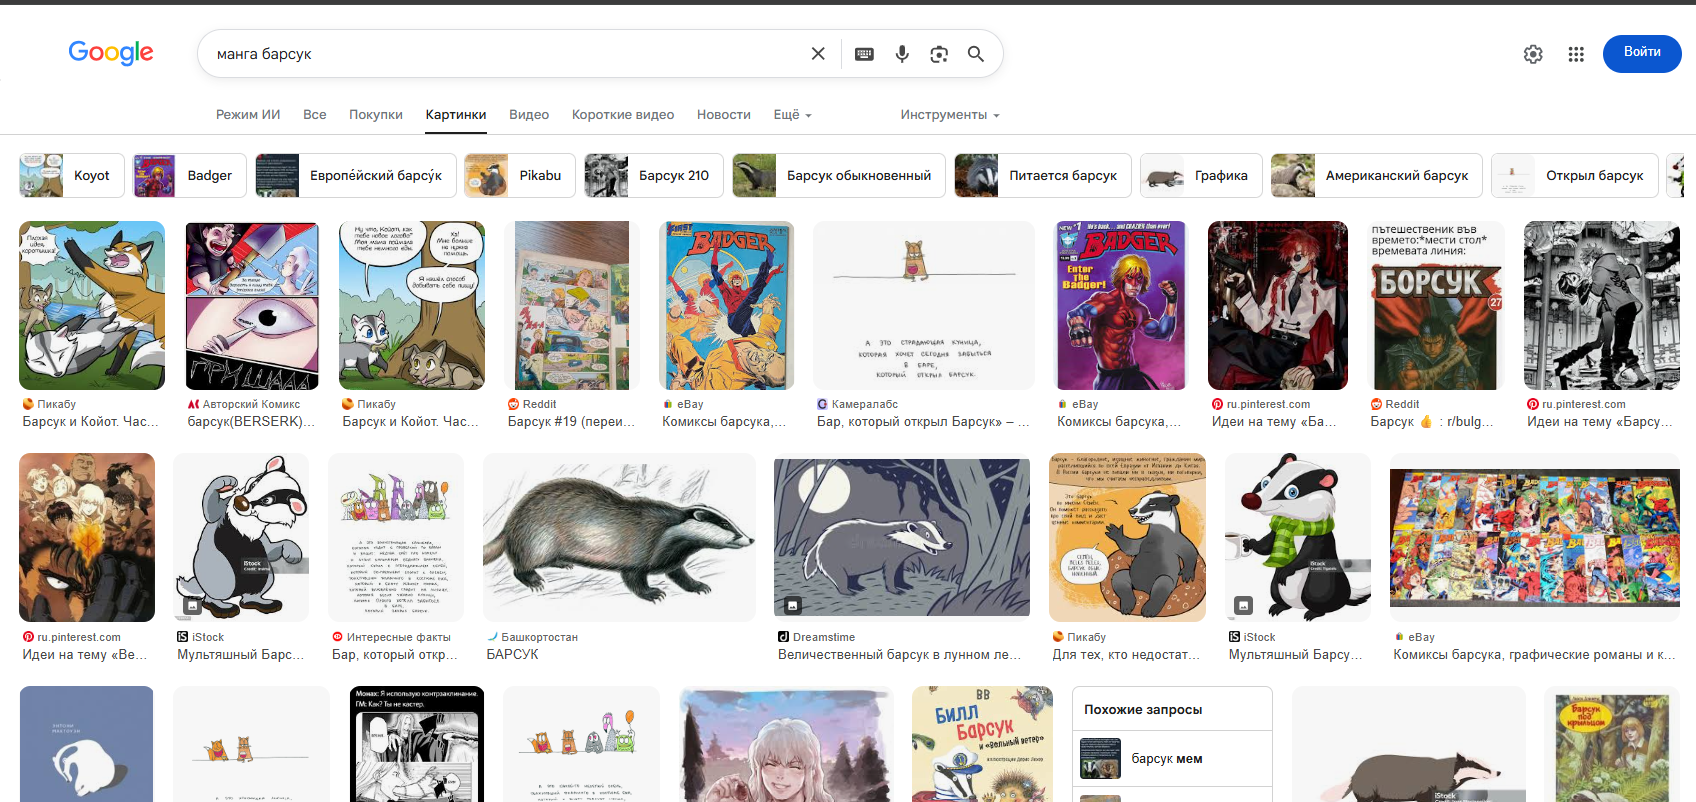Apply the Европейский барсук filter chip

click(x=356, y=176)
